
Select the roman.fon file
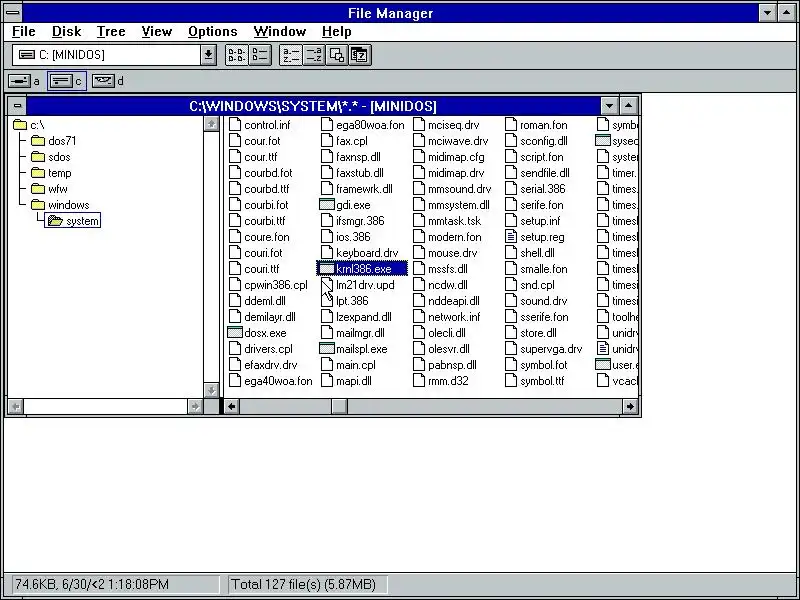click(536, 125)
